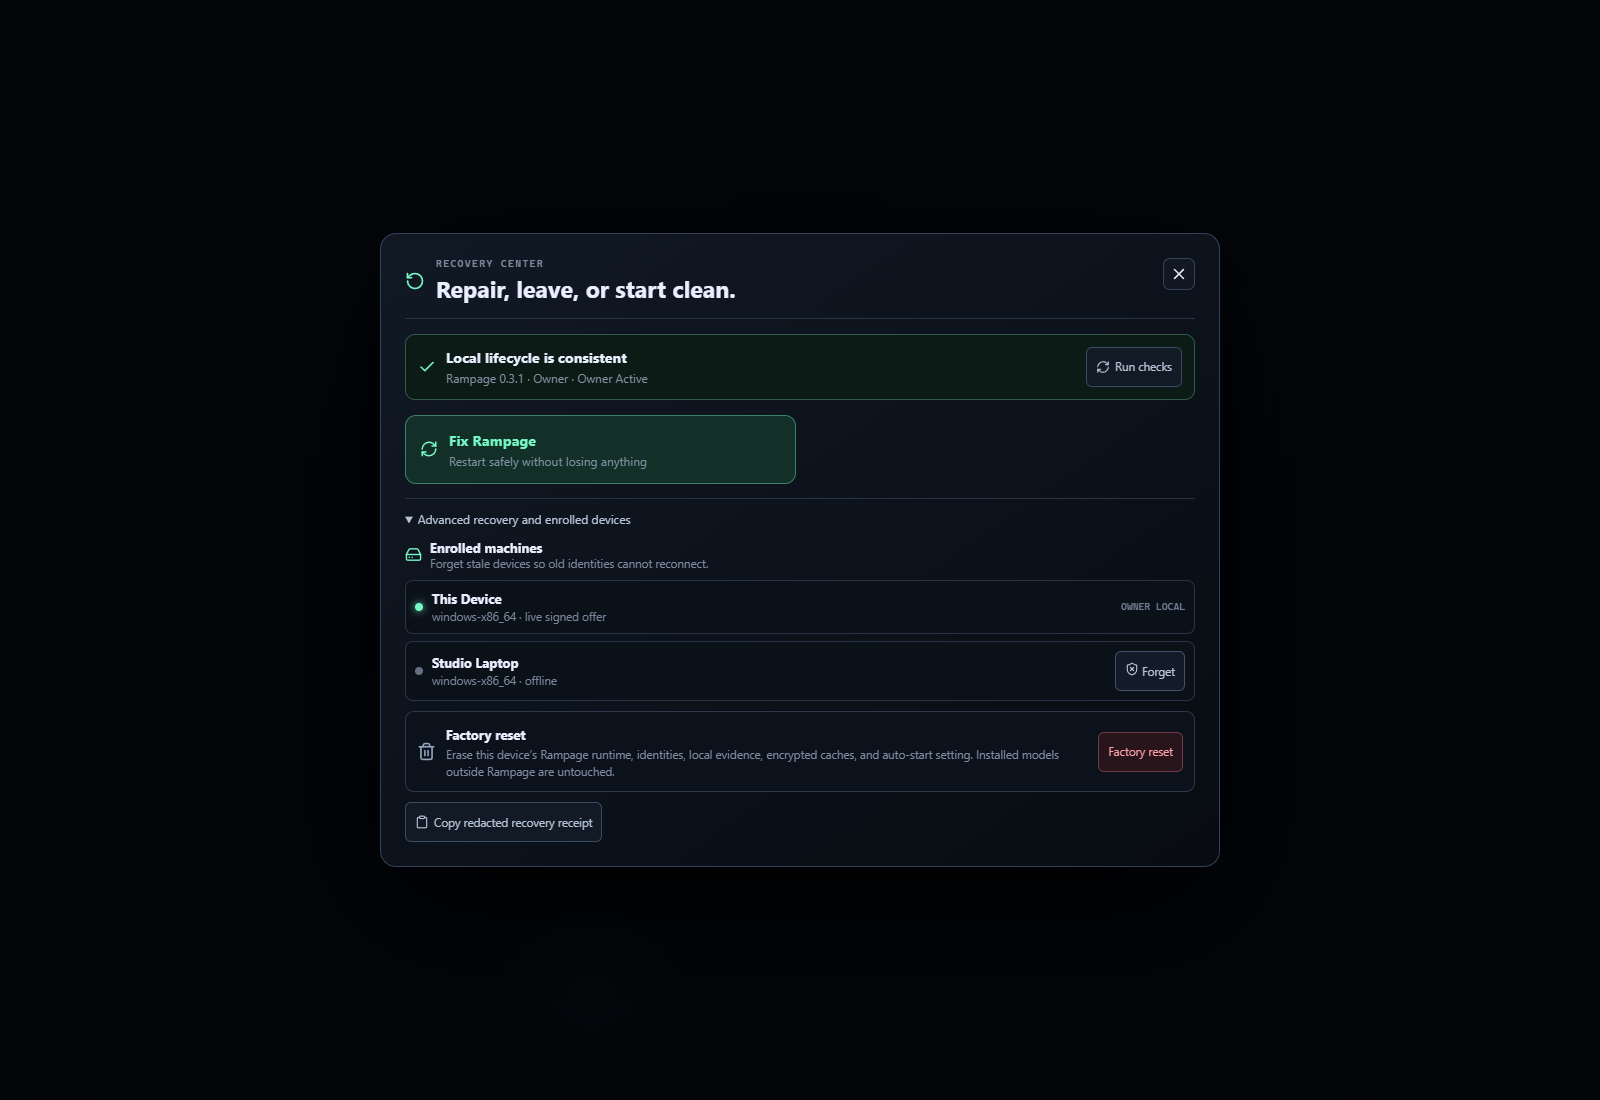Click the green online dot for This Device
Image resolution: width=1600 pixels, height=1100 pixels.
[x=419, y=607]
